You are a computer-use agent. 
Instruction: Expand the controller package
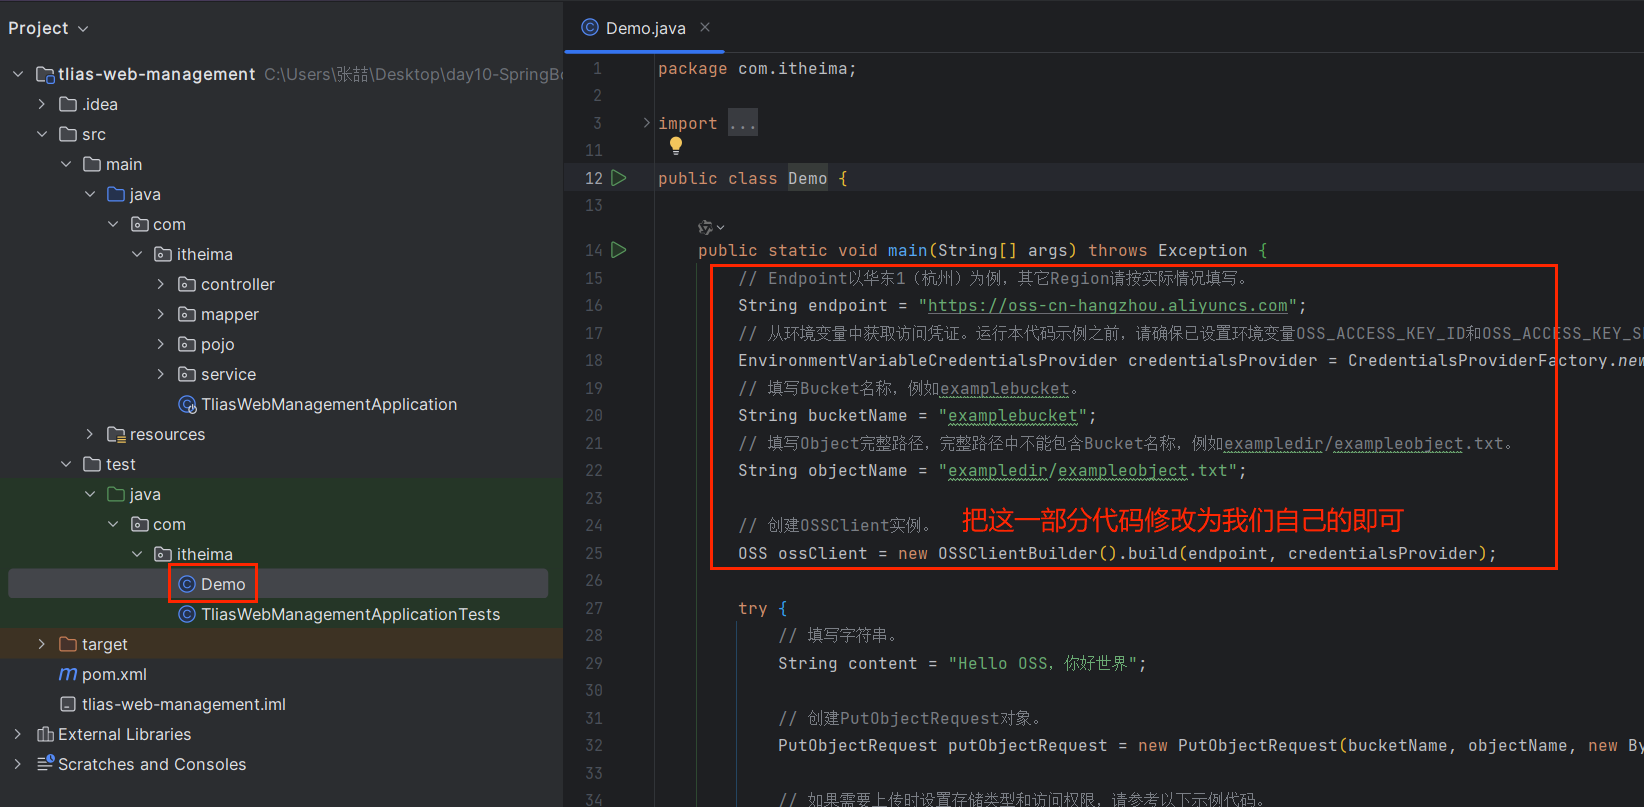161,284
